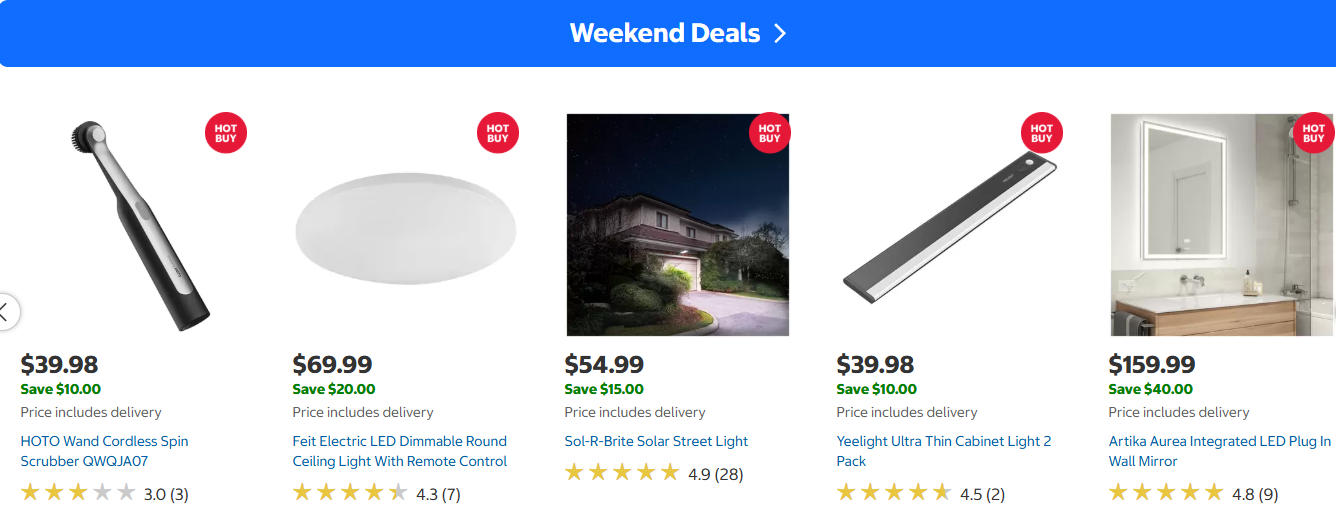
Task: Click HOT BUY badge on Artika LED Mirror
Action: point(1313,133)
